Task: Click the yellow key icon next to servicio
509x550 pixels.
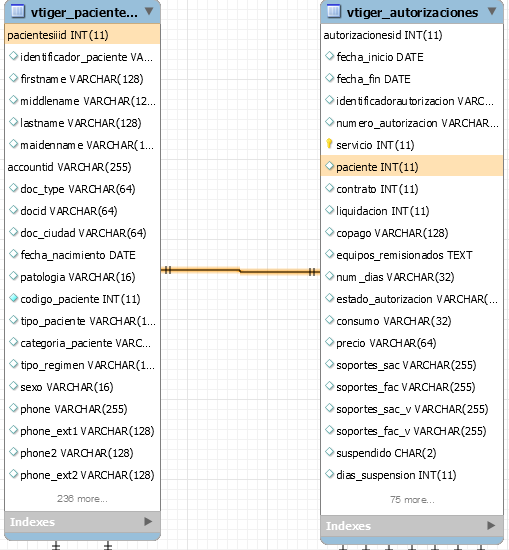Action: point(329,143)
